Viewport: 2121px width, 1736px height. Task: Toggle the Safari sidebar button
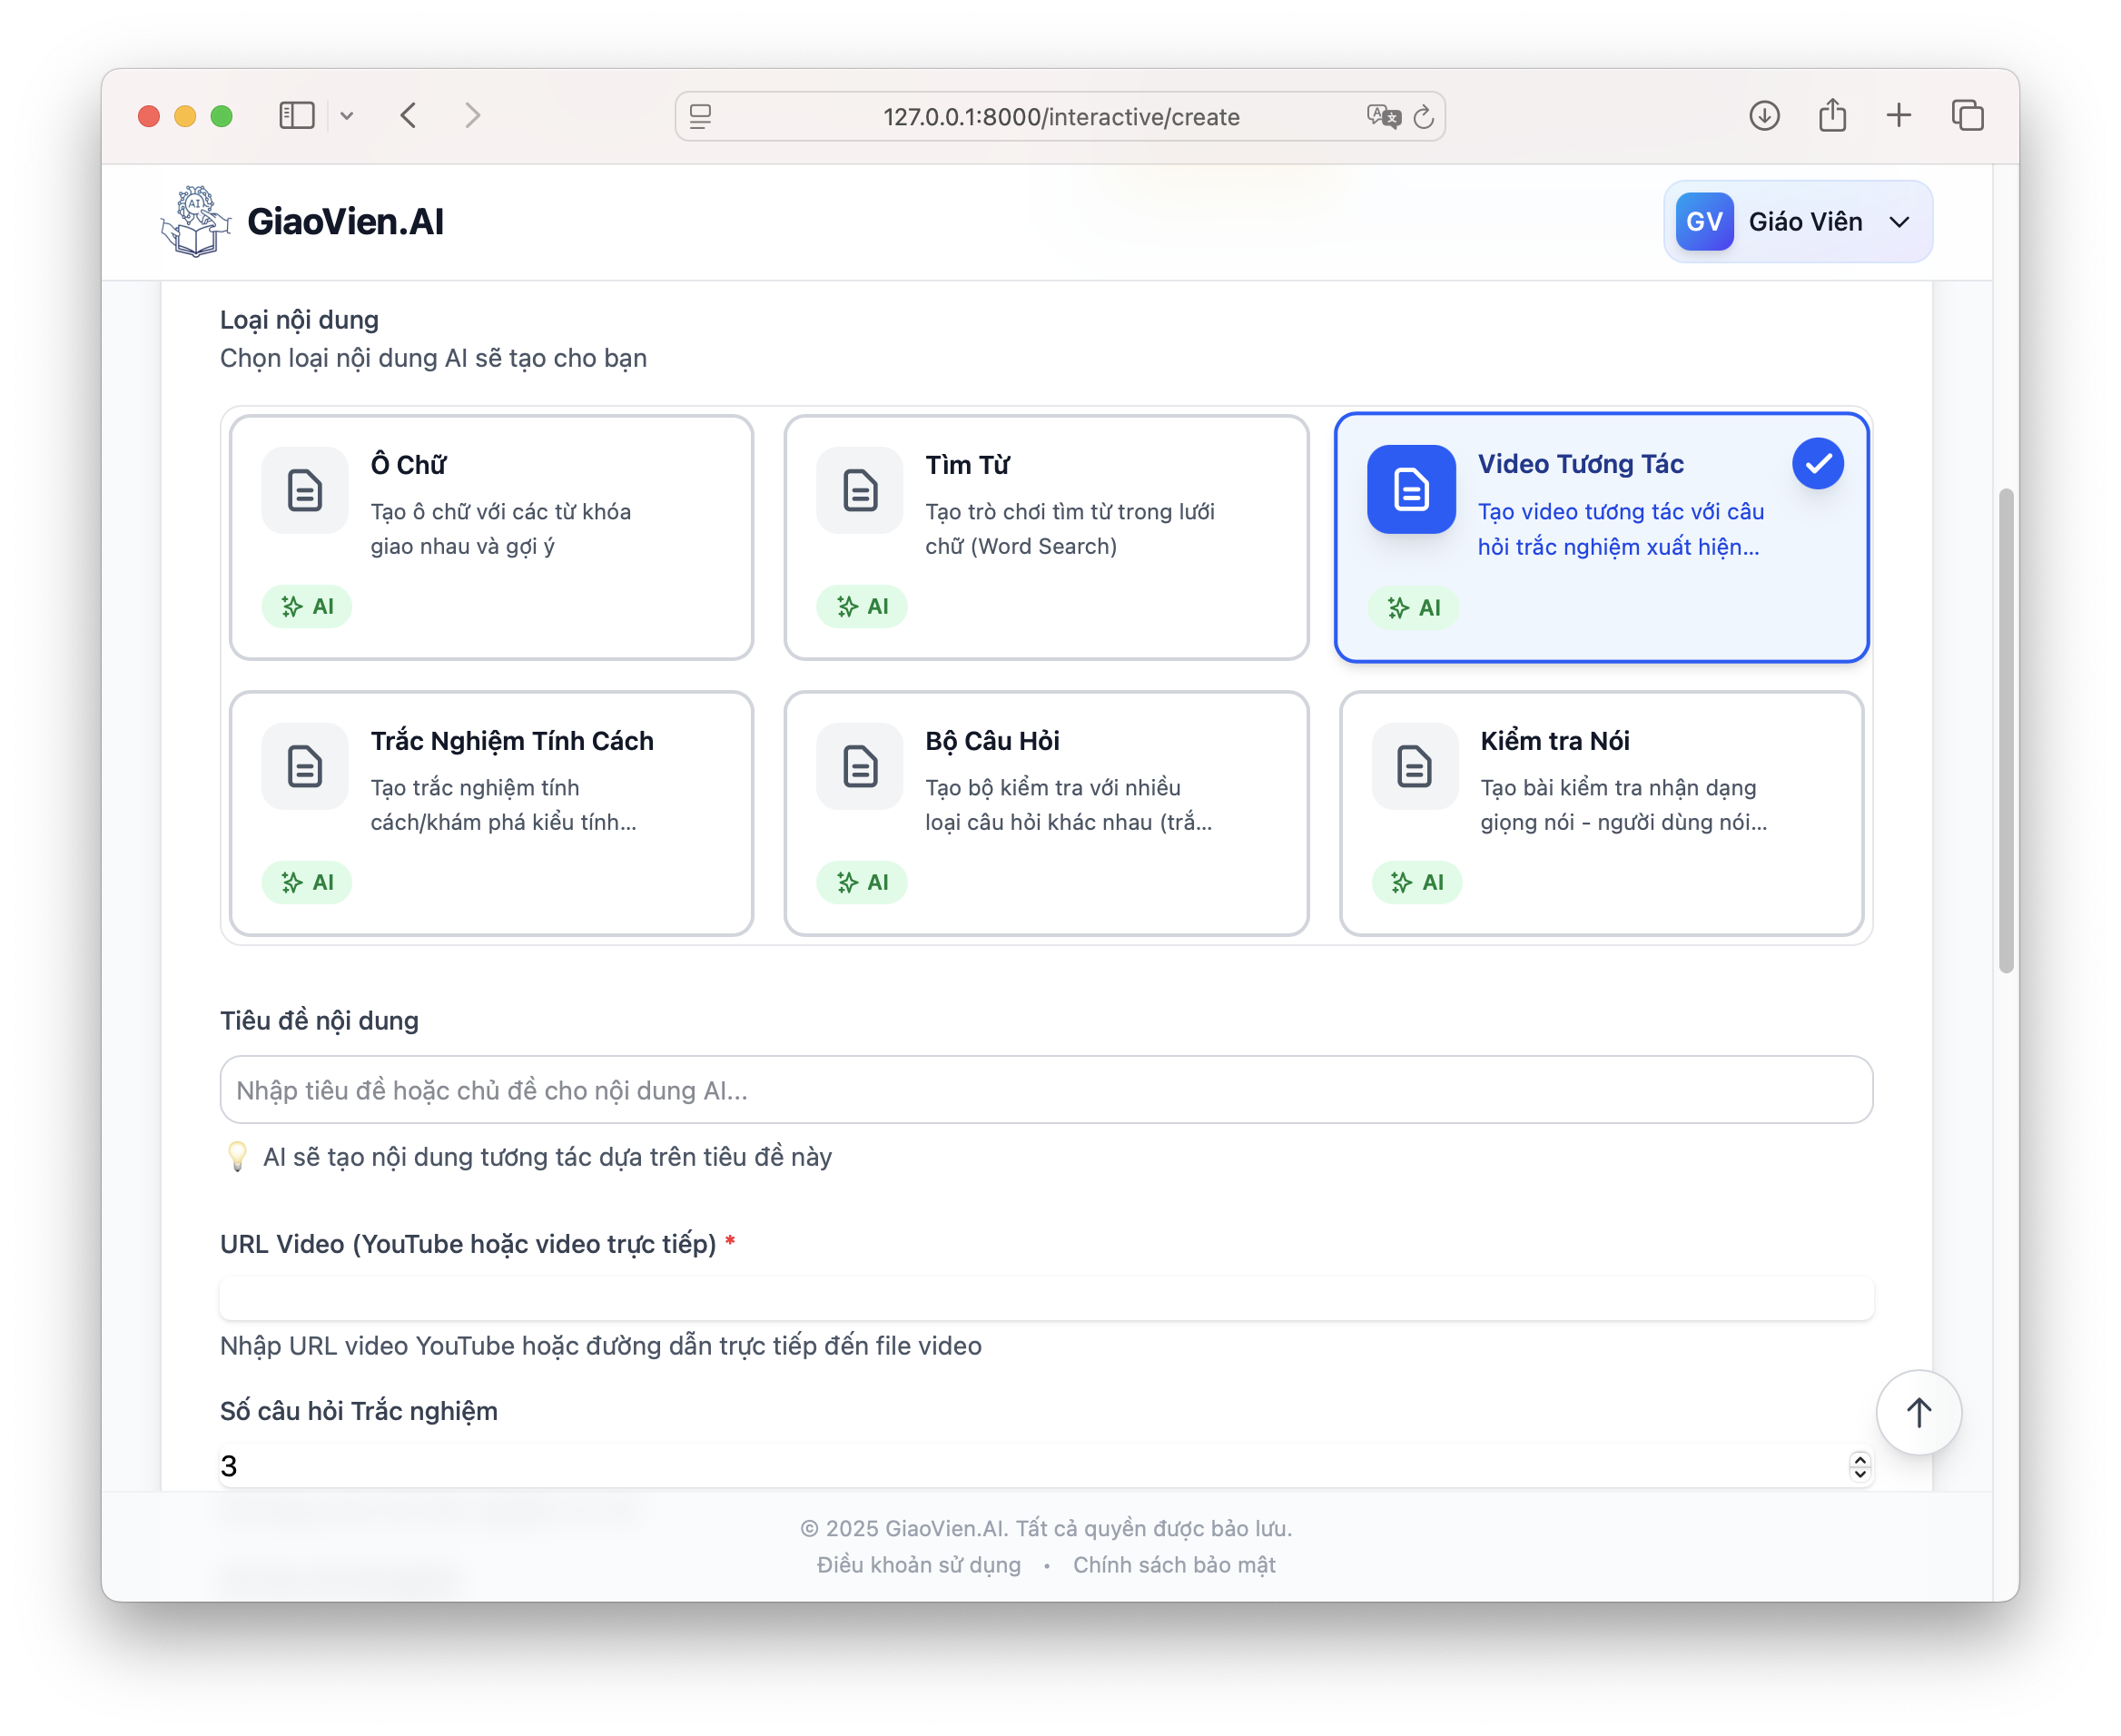296,116
